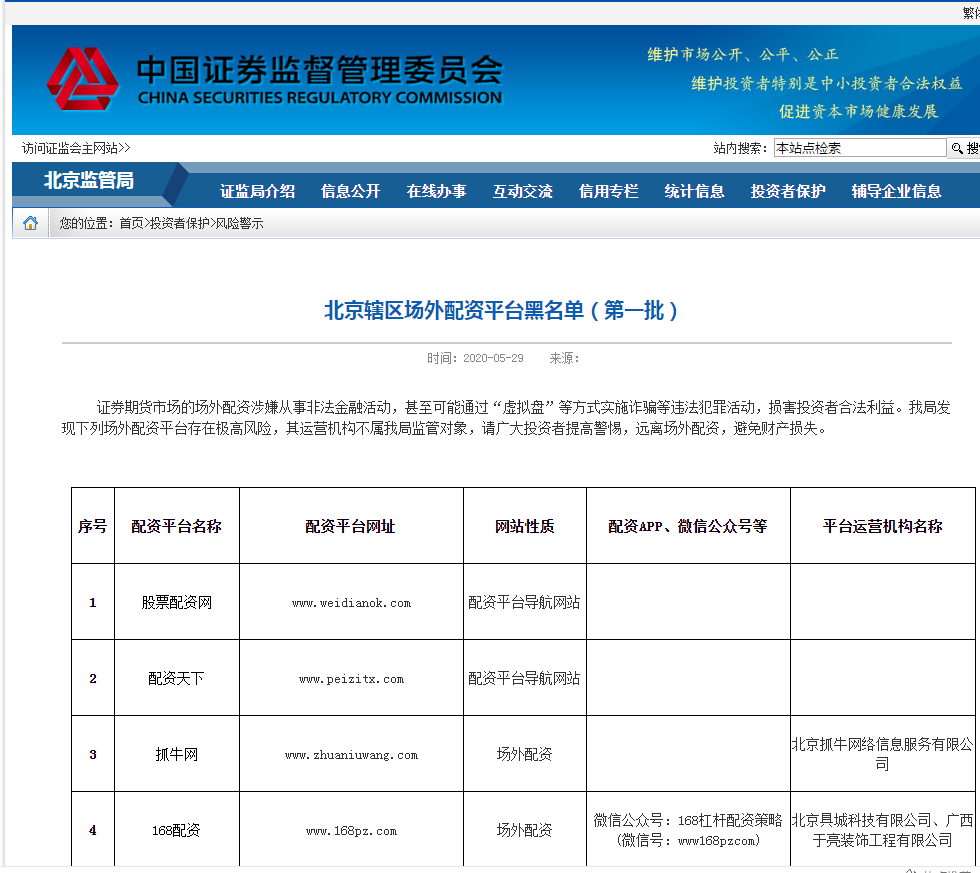Image resolution: width=980 pixels, height=873 pixels.
Task: Click the red CSRC logo emblem
Action: click(85, 79)
